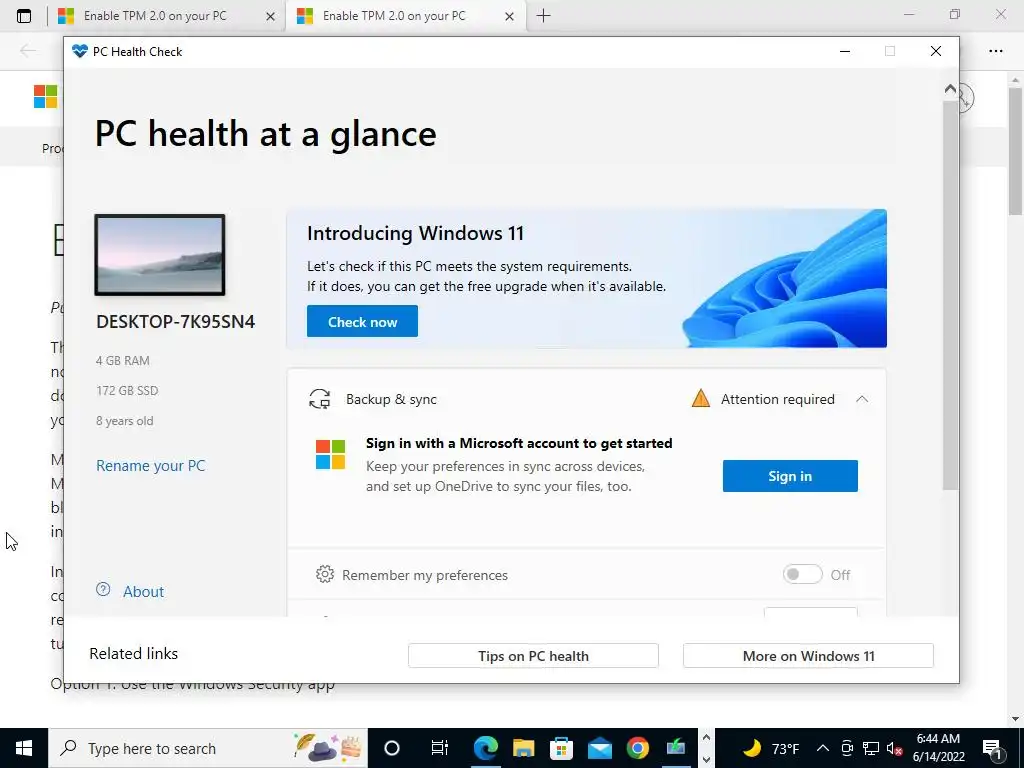Open the notification center icon
1024x768 pixels.
pyautogui.click(x=992, y=748)
